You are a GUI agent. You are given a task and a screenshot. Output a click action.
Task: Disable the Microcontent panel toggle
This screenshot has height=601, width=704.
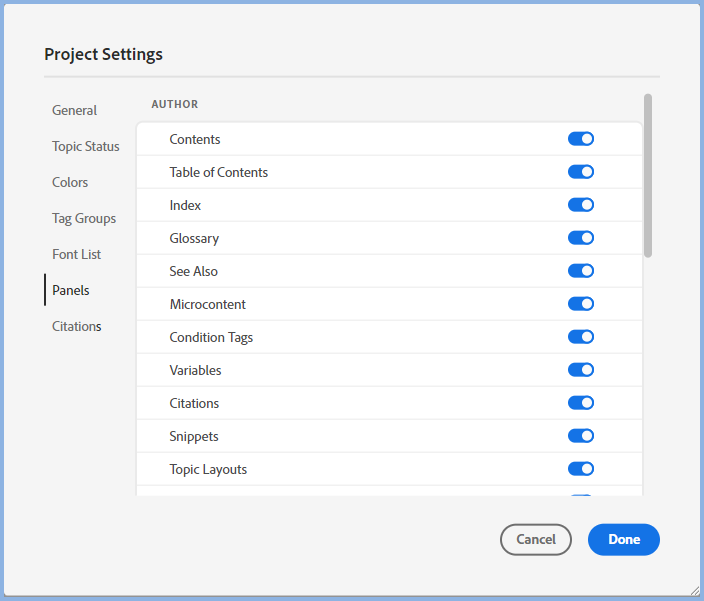(x=580, y=304)
